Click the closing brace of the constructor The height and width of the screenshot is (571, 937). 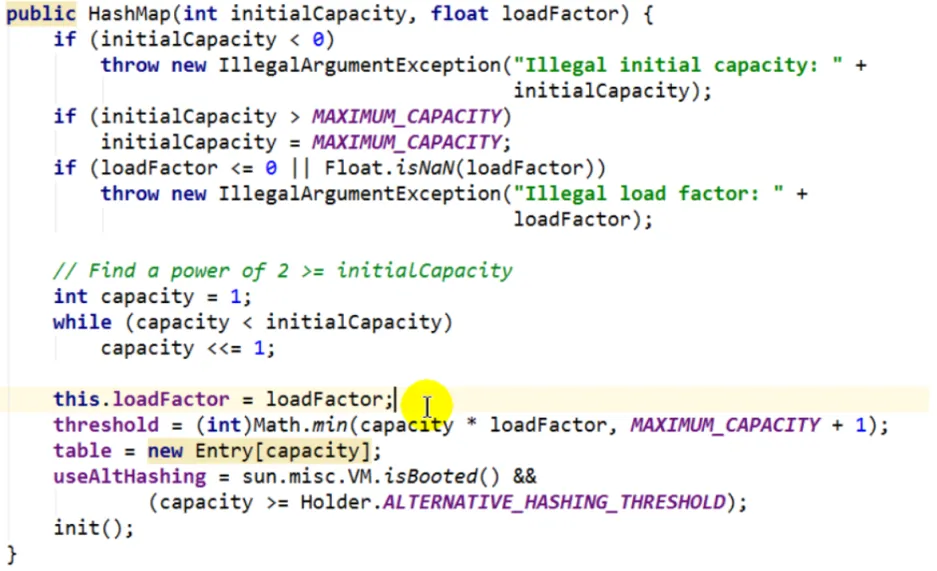click(12, 554)
